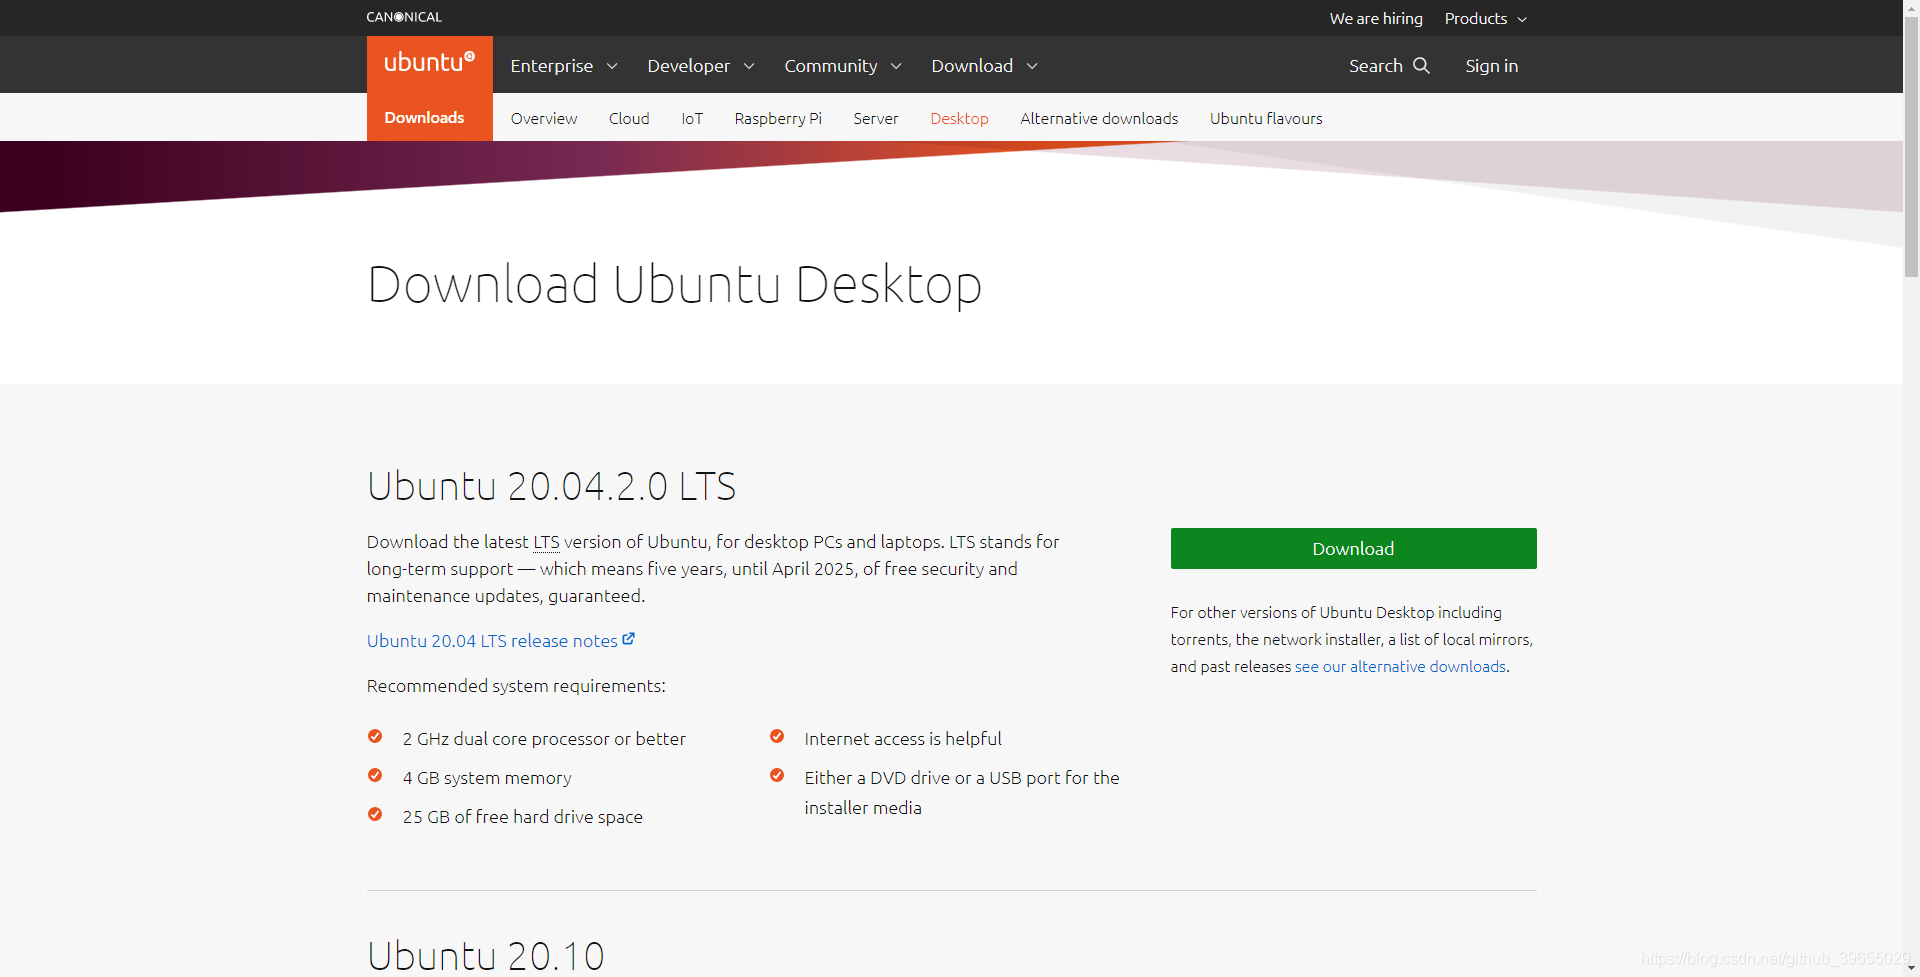Screen dimensions: 1920x977
Task: Expand the Enterprise menu
Action: (564, 66)
